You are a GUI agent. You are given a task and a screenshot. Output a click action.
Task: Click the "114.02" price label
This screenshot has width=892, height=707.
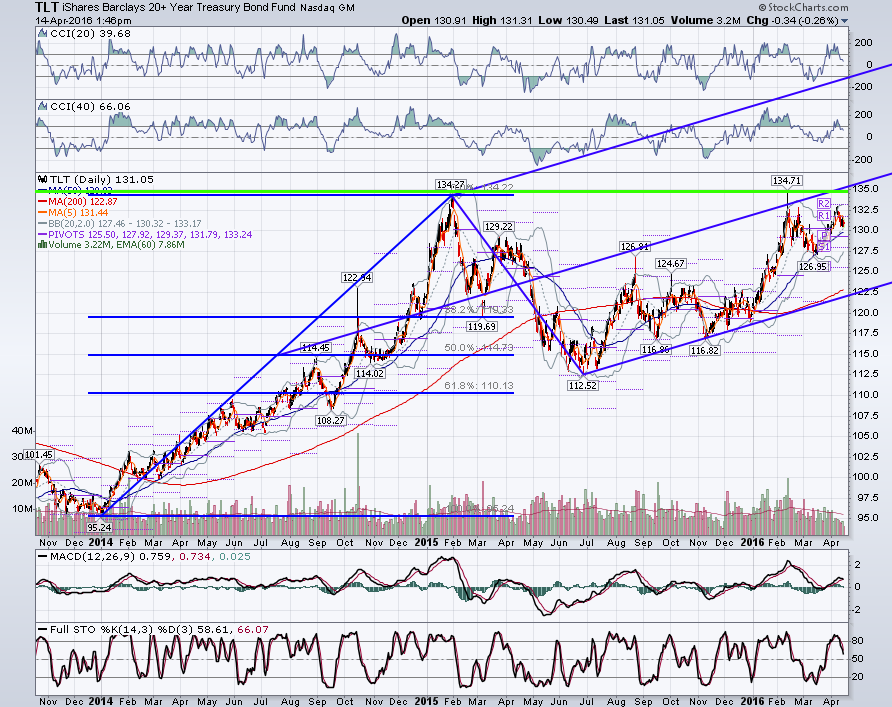(370, 374)
